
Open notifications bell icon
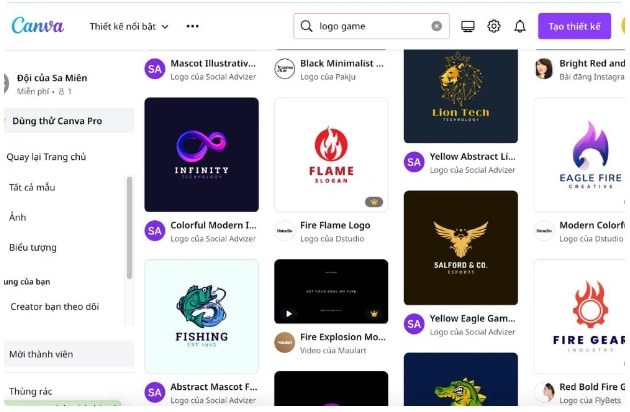(520, 27)
